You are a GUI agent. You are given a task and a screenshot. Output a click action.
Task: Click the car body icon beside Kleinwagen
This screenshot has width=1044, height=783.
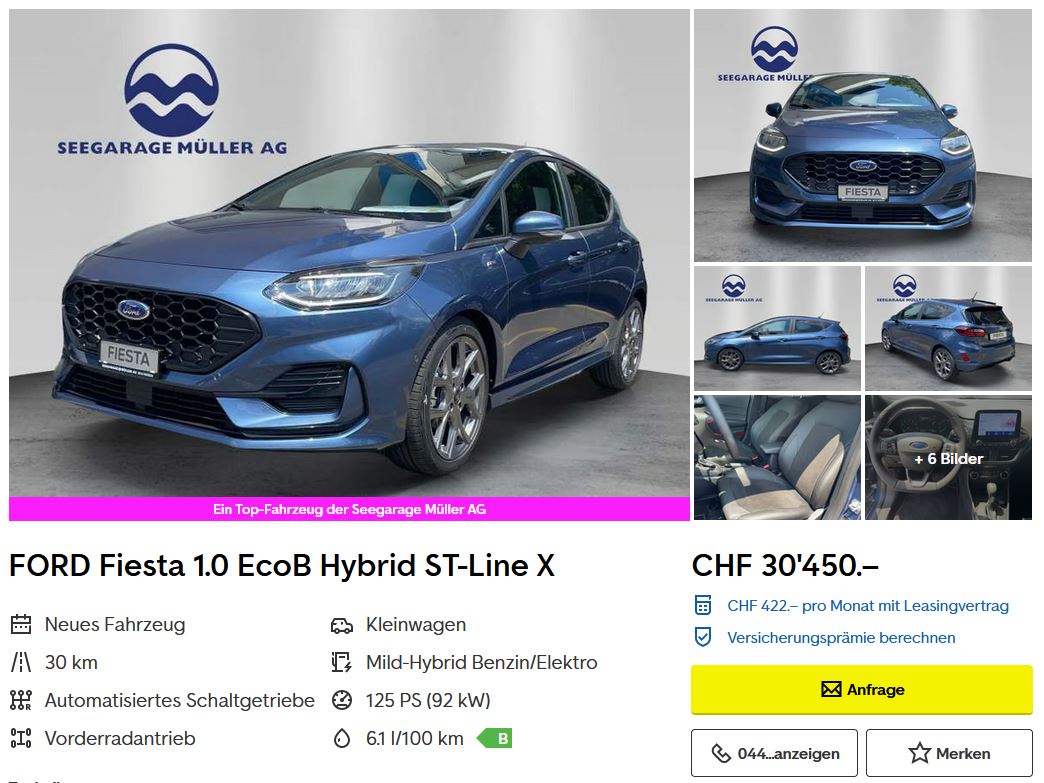coord(342,625)
